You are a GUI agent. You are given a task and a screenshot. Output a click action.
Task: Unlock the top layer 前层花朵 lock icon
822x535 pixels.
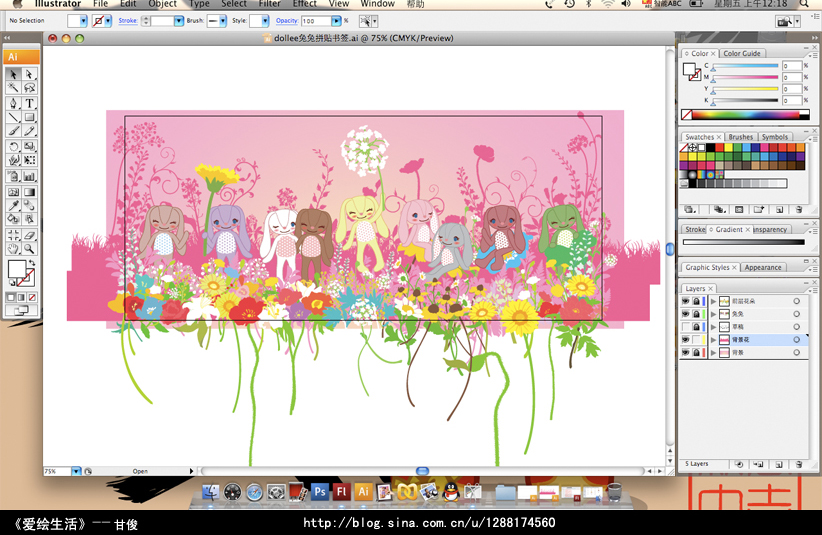coord(696,301)
